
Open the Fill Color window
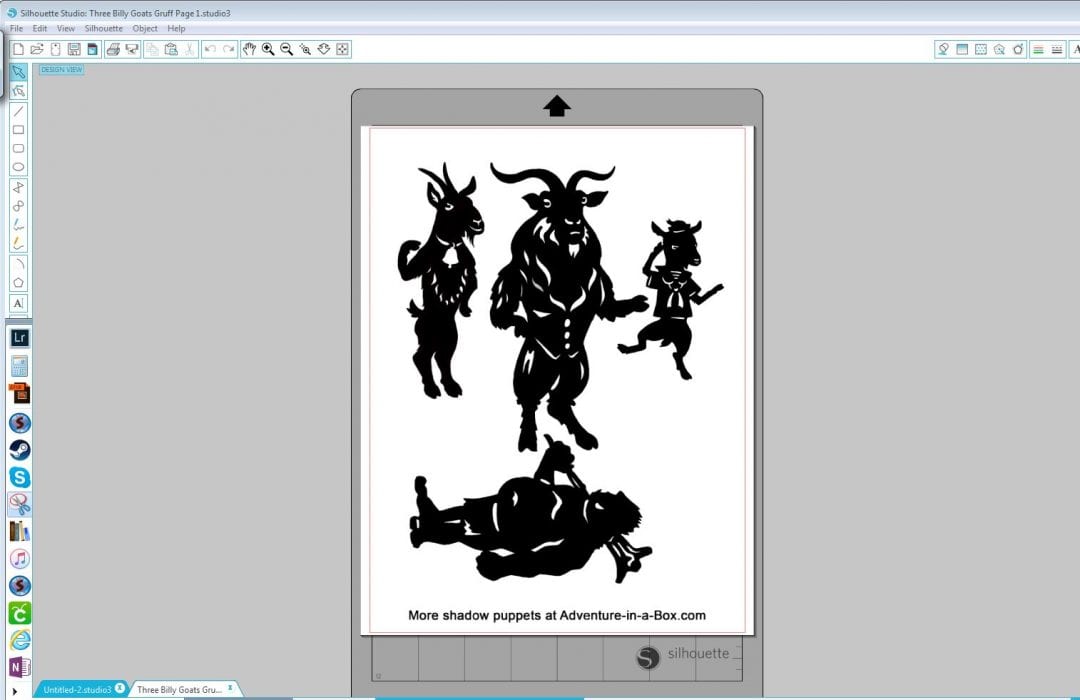tap(944, 49)
